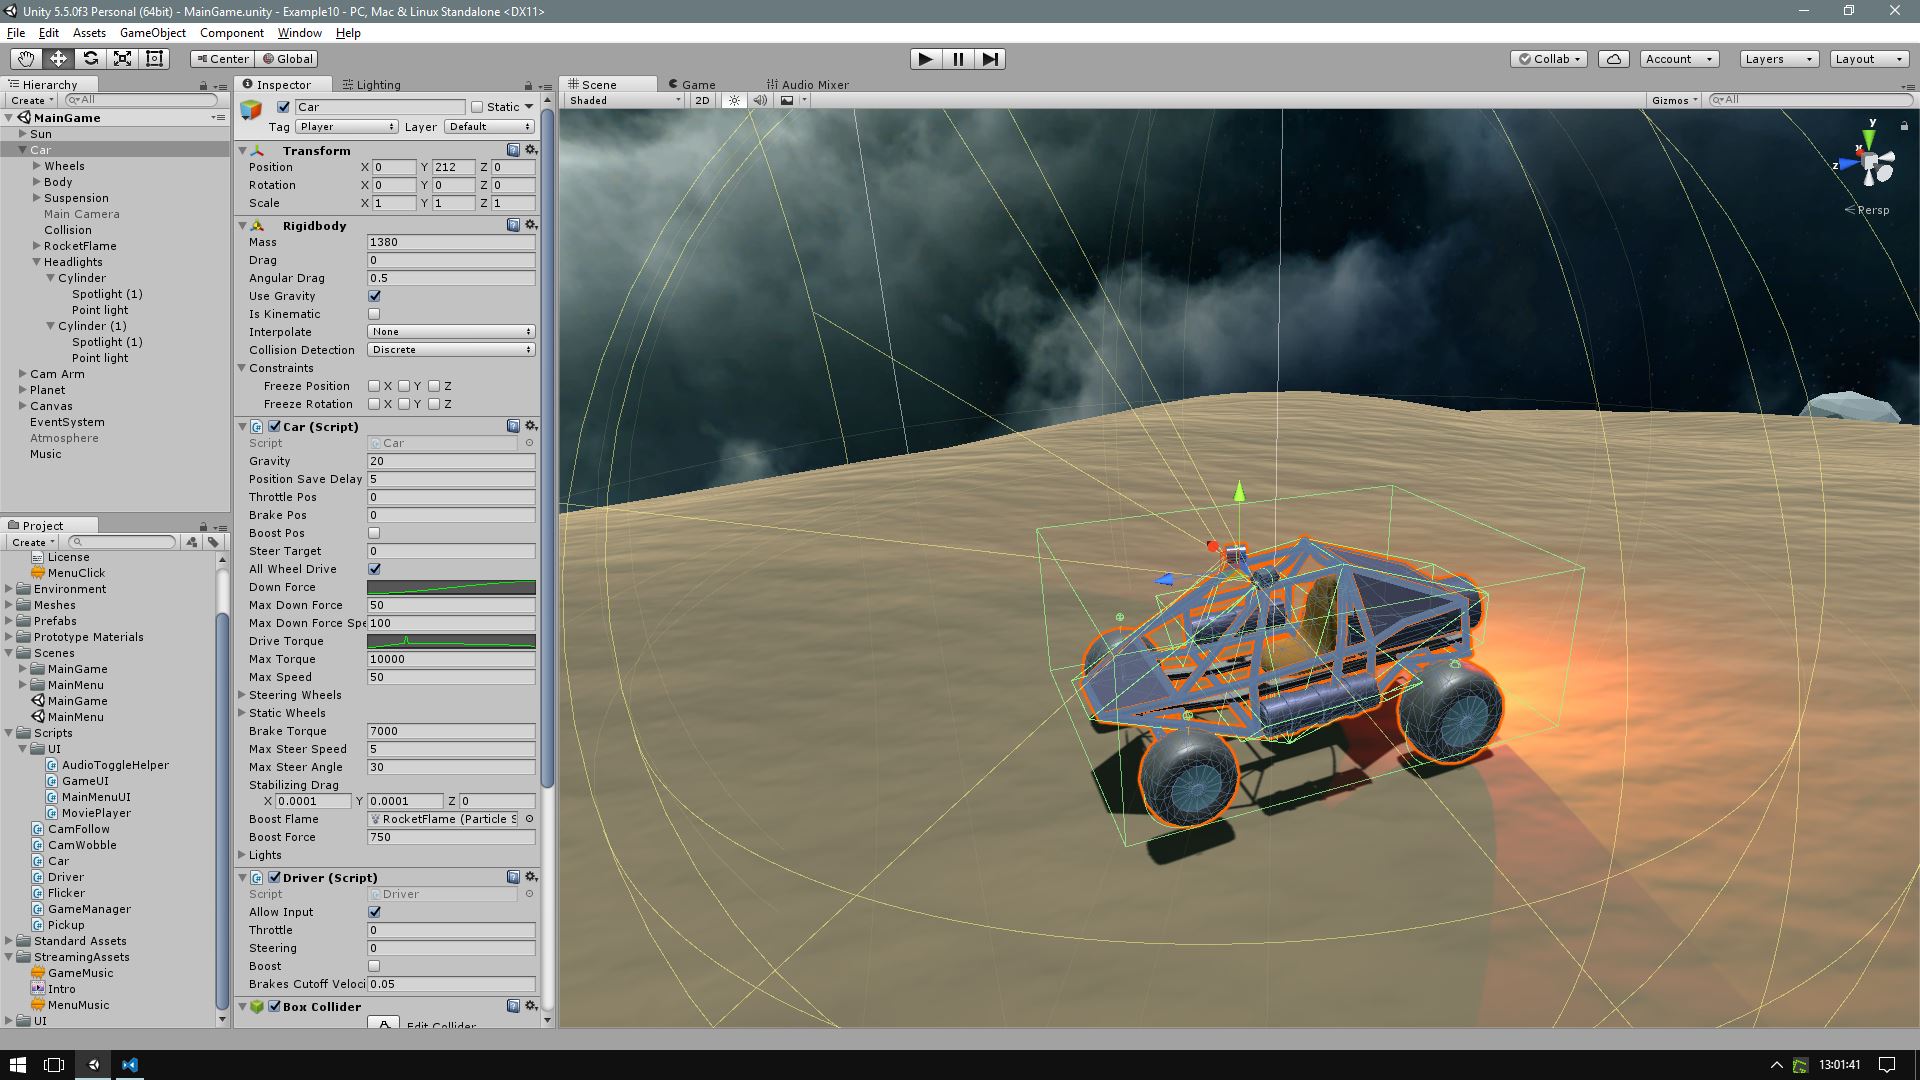Disable All Wheel Drive checkbox
The image size is (1920, 1080).
374,569
